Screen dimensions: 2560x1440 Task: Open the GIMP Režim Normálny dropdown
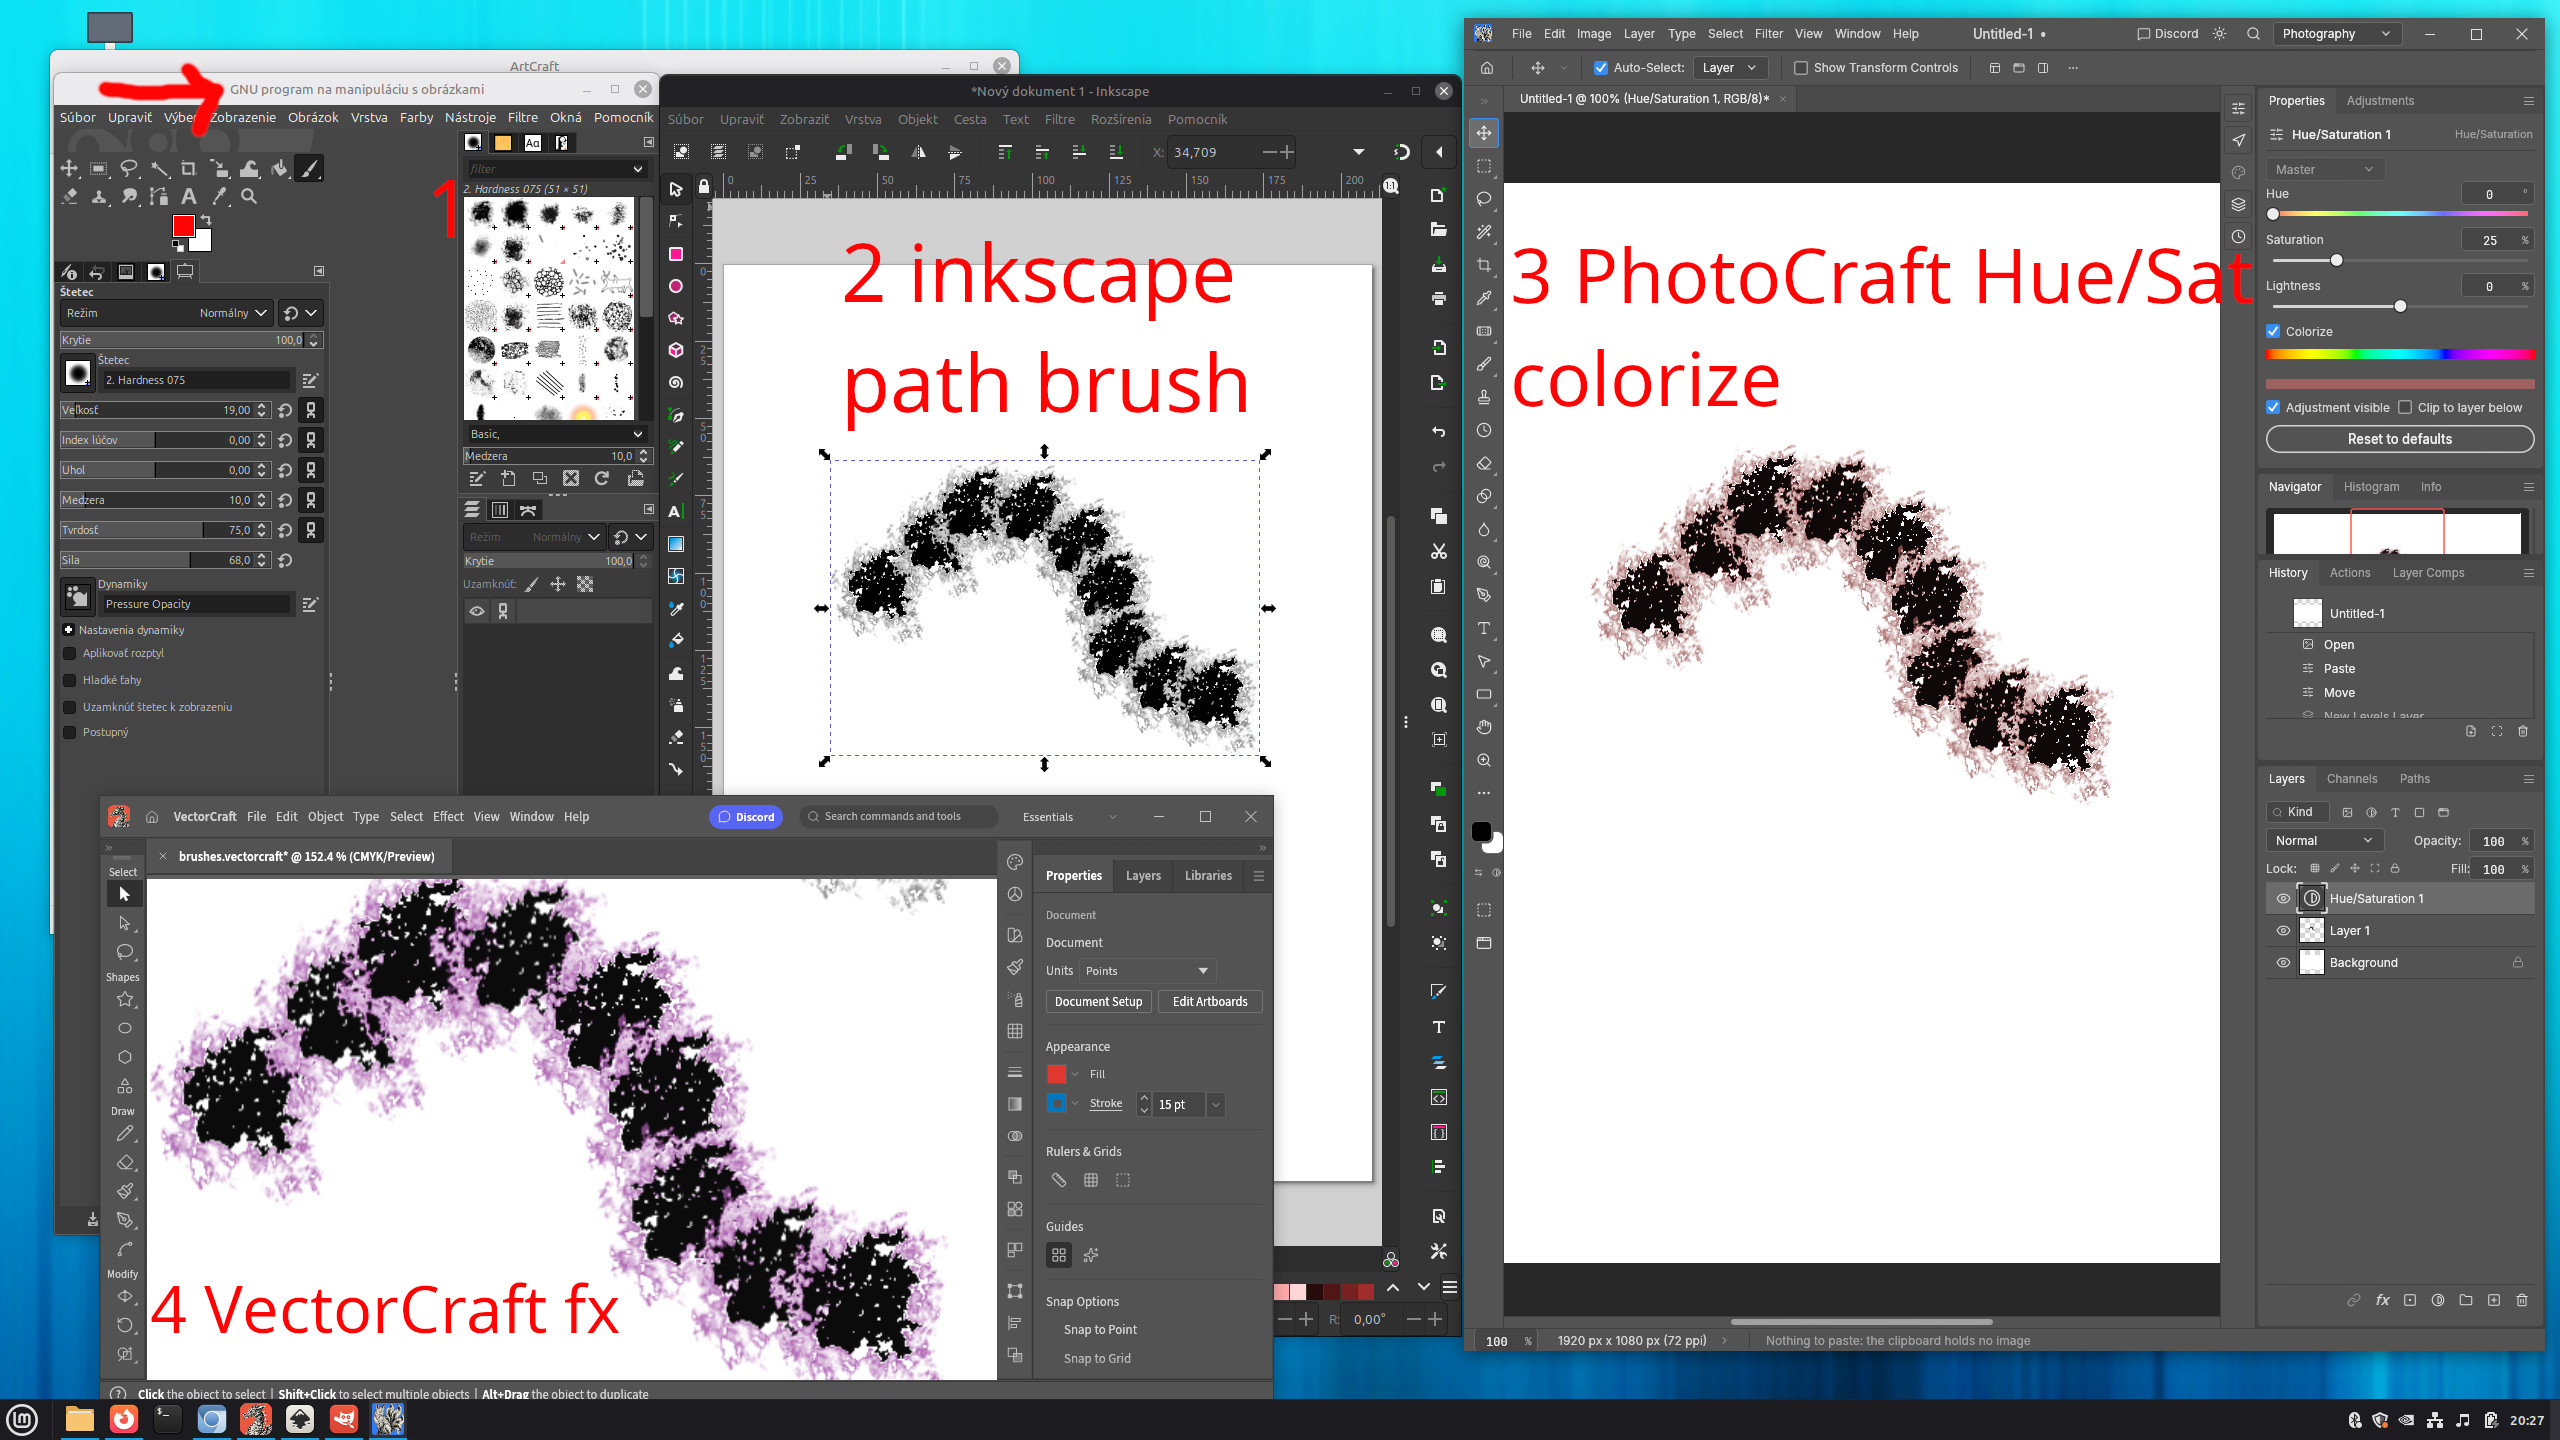click(166, 313)
